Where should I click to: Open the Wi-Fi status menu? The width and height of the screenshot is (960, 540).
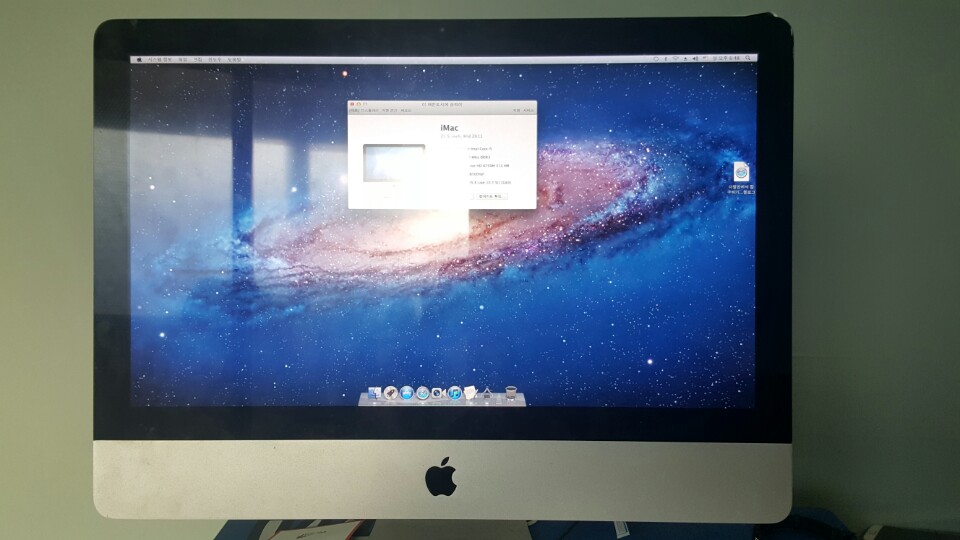click(676, 59)
